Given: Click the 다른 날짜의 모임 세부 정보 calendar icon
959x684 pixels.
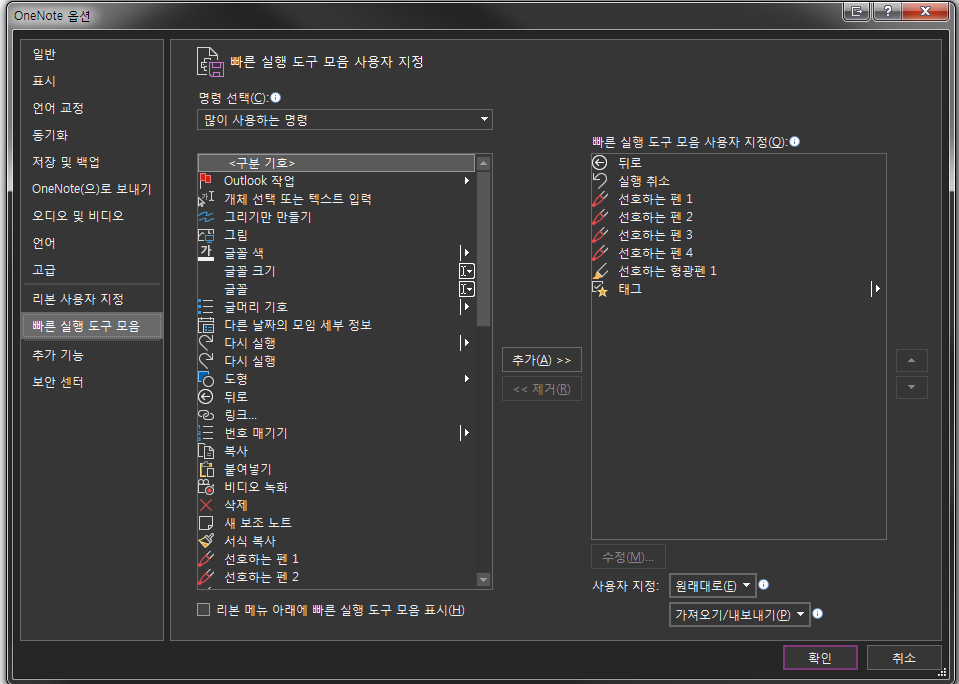Looking at the screenshot, I should [206, 325].
